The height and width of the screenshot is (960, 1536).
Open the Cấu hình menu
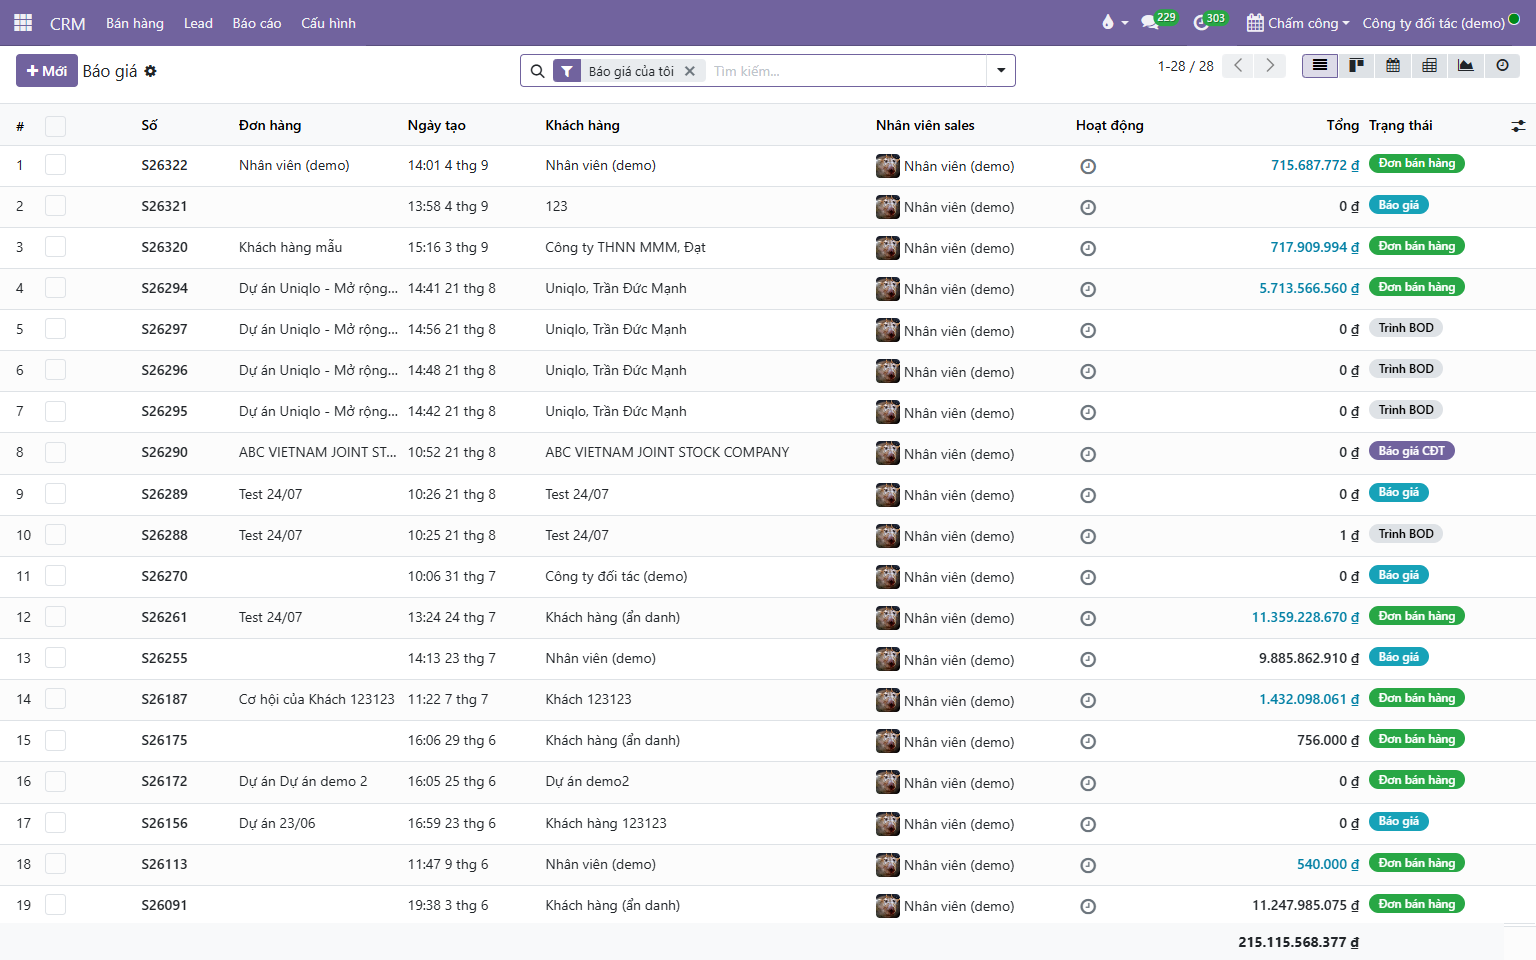(328, 23)
